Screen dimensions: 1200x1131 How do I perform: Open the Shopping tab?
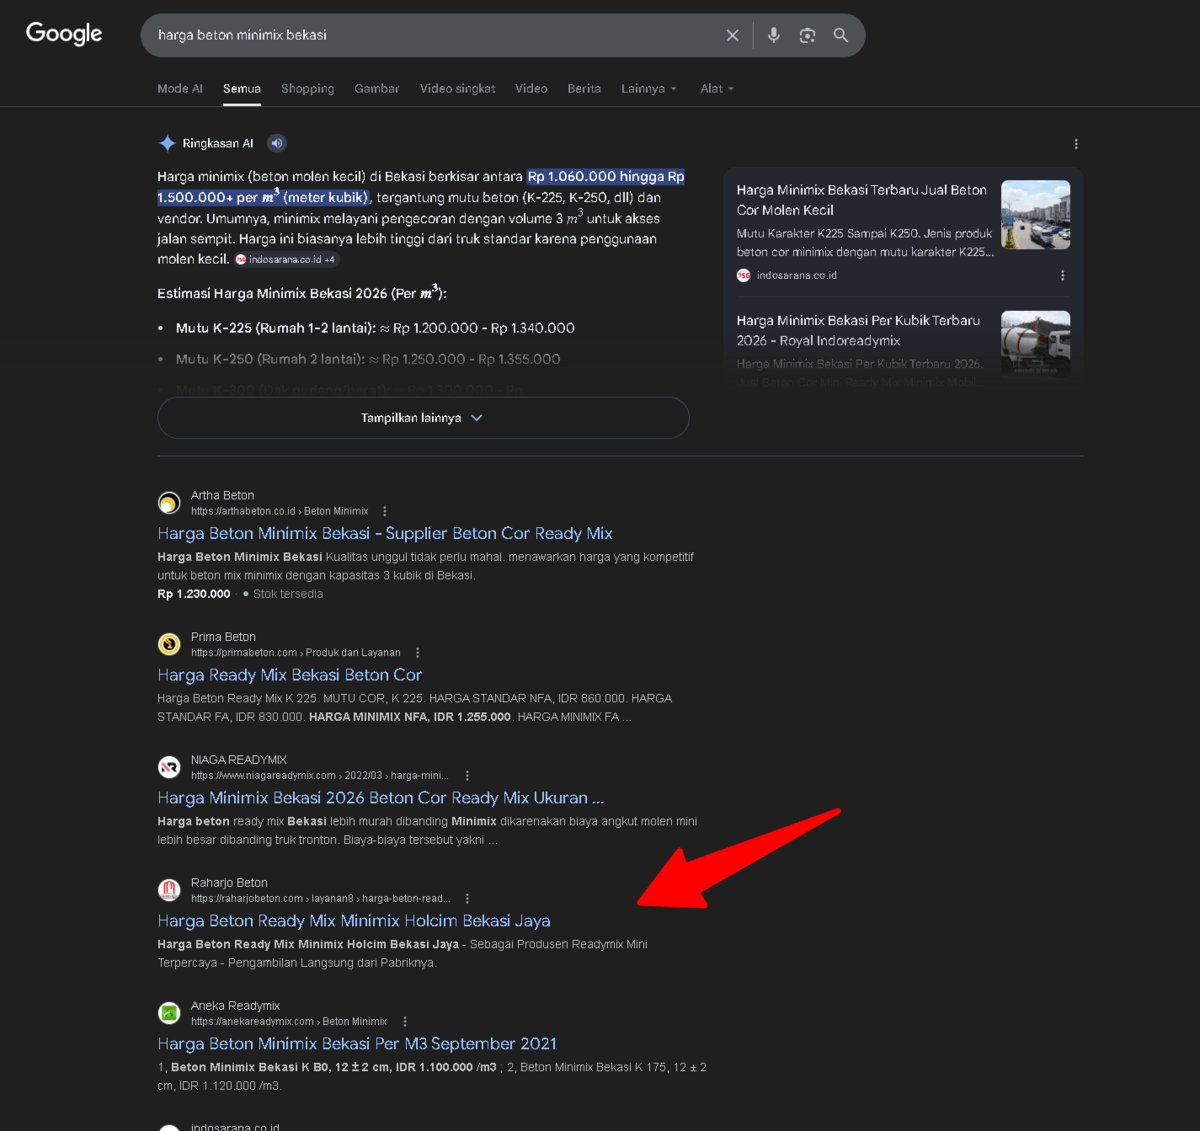pyautogui.click(x=307, y=89)
